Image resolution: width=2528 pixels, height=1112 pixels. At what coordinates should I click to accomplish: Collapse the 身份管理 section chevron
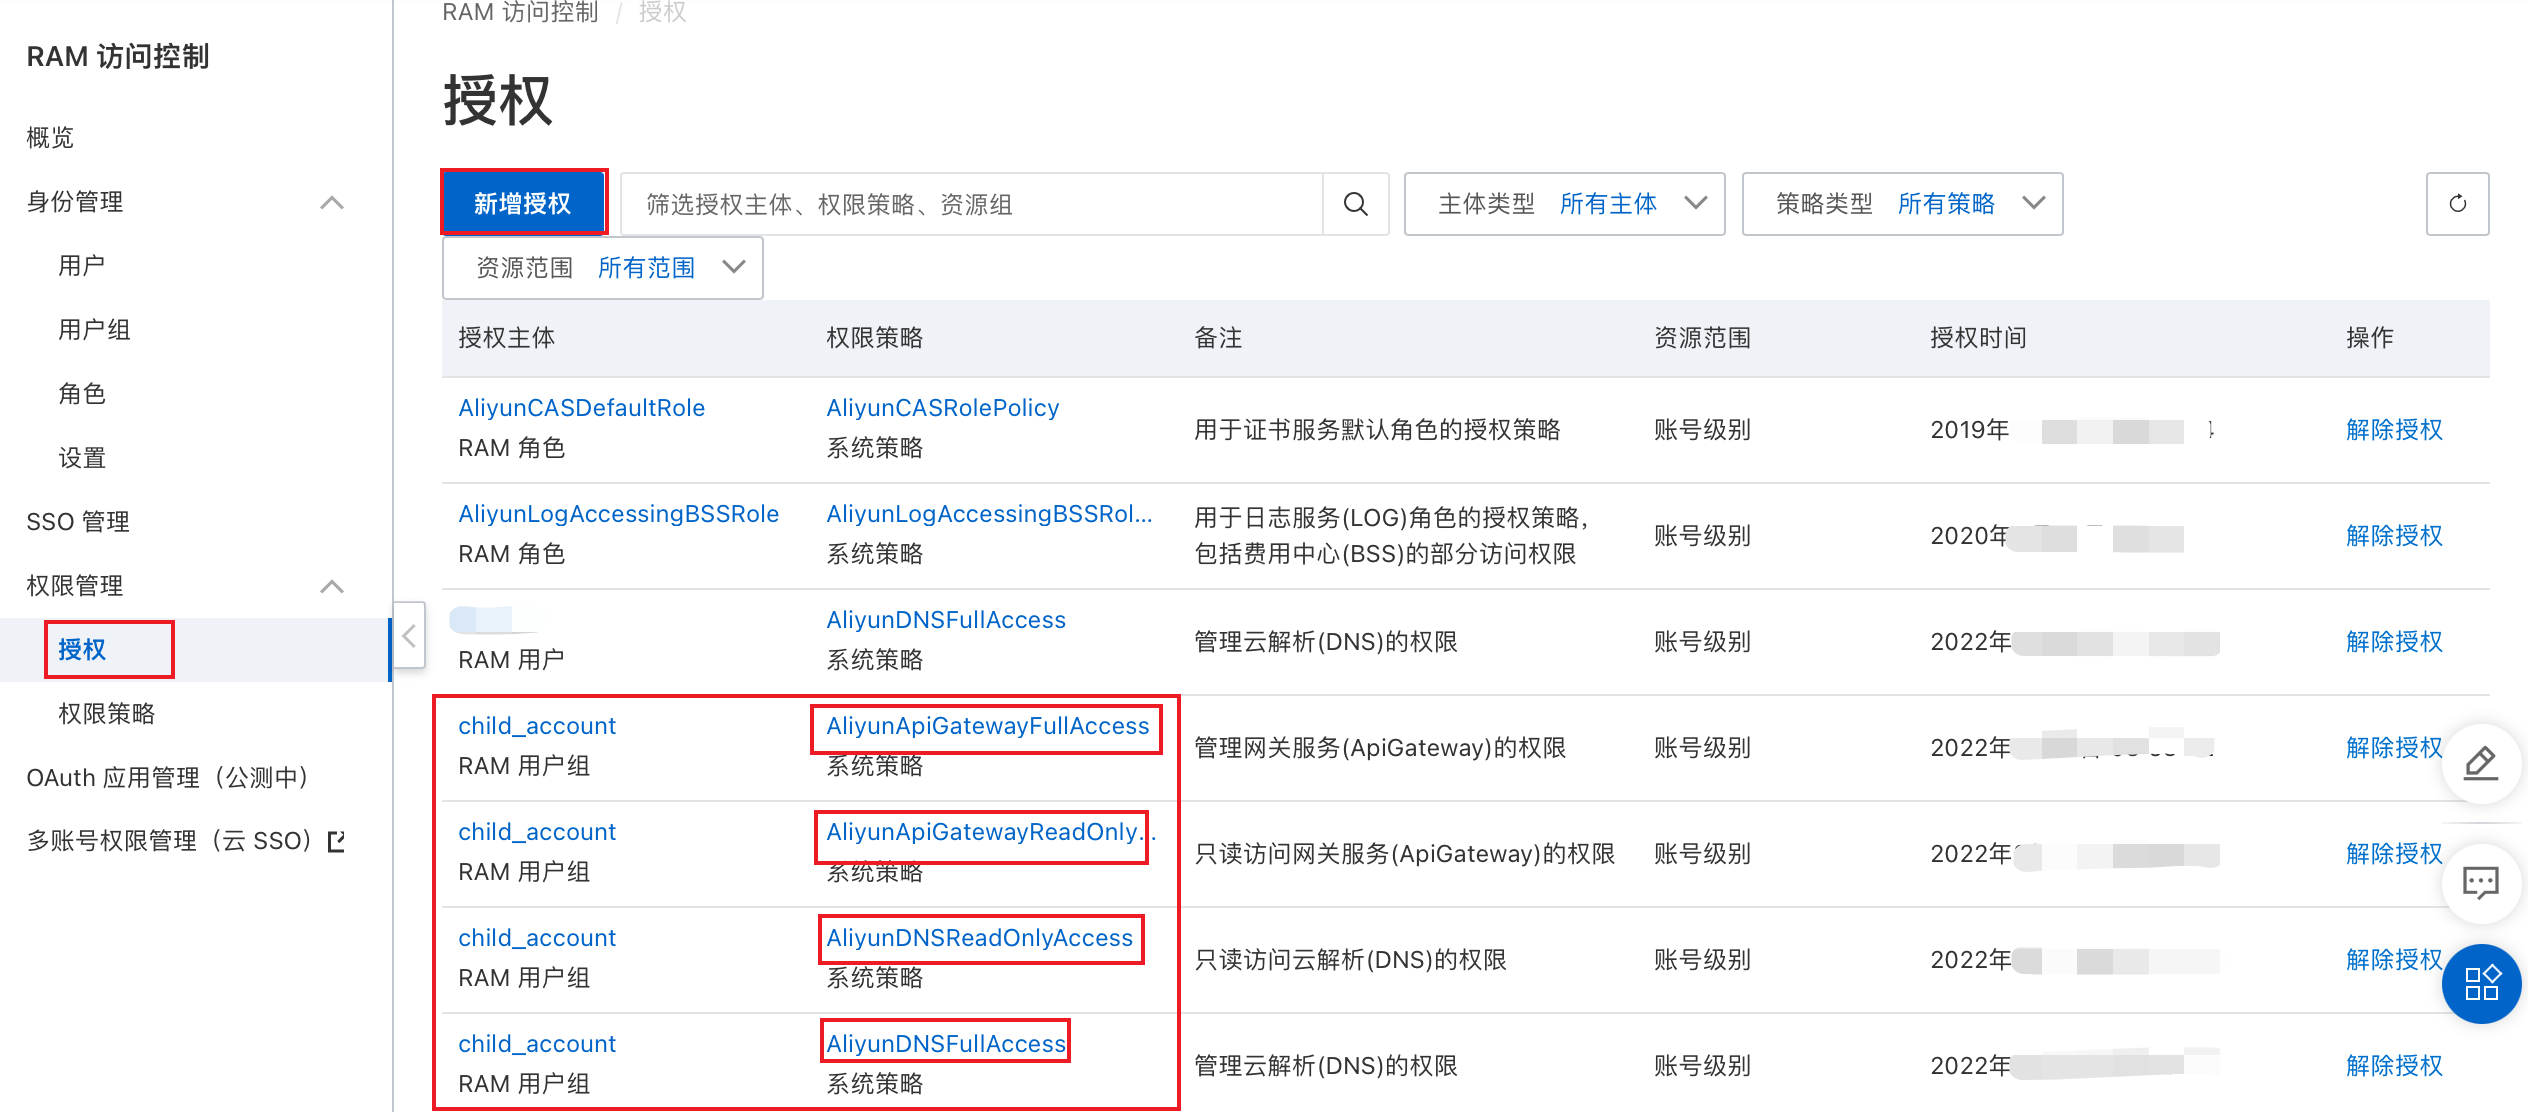point(332,203)
